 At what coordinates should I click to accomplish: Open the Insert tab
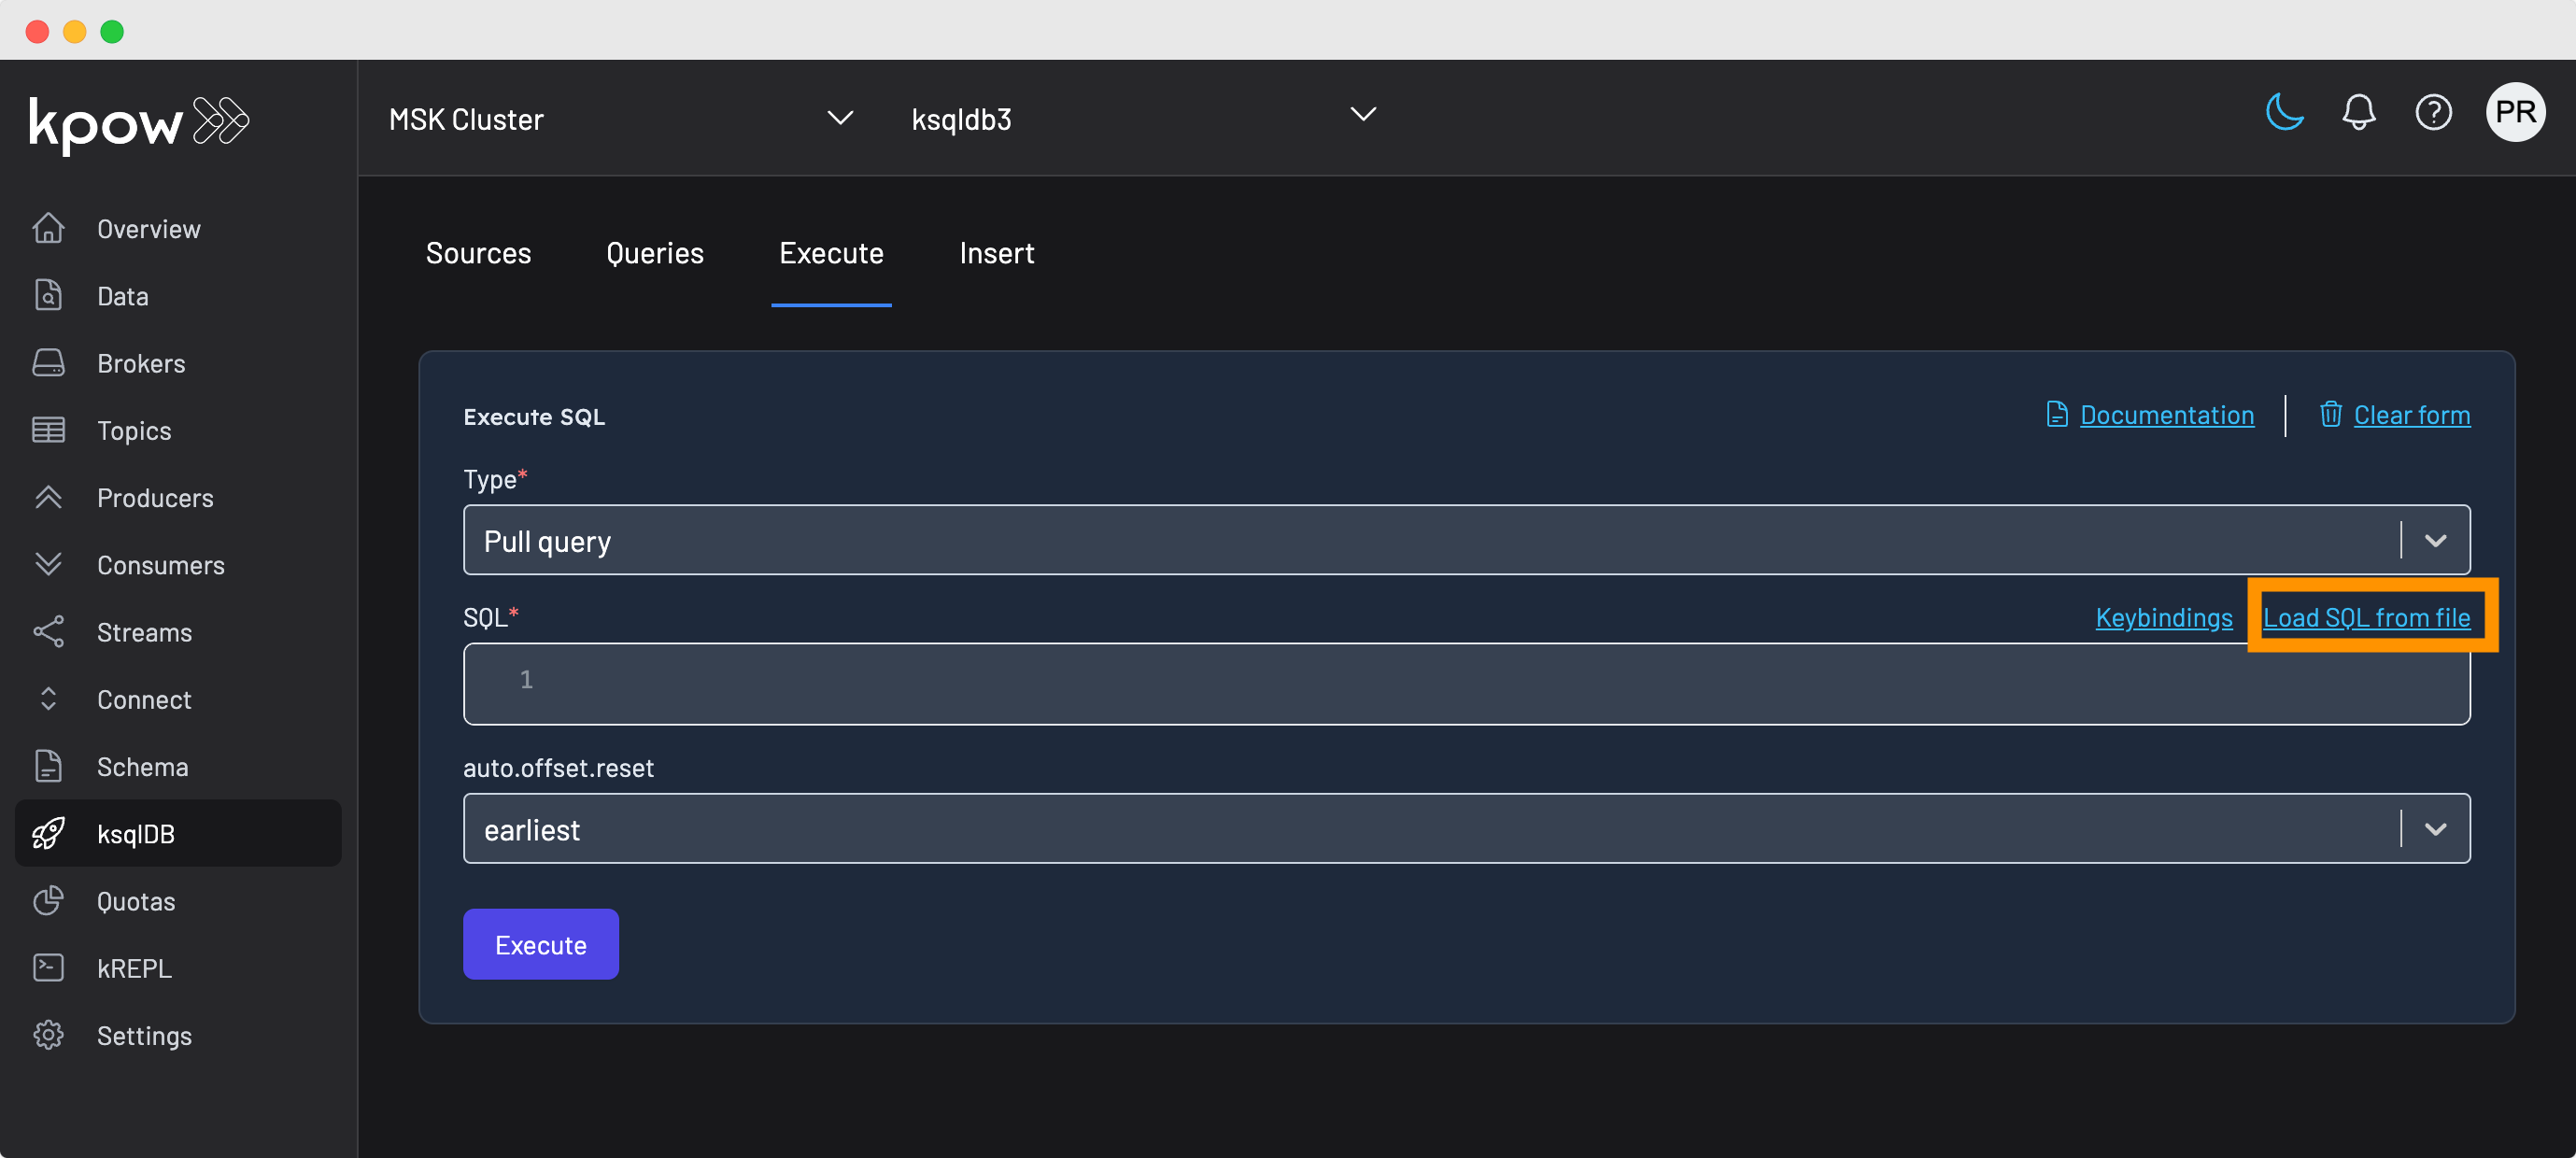click(x=996, y=253)
